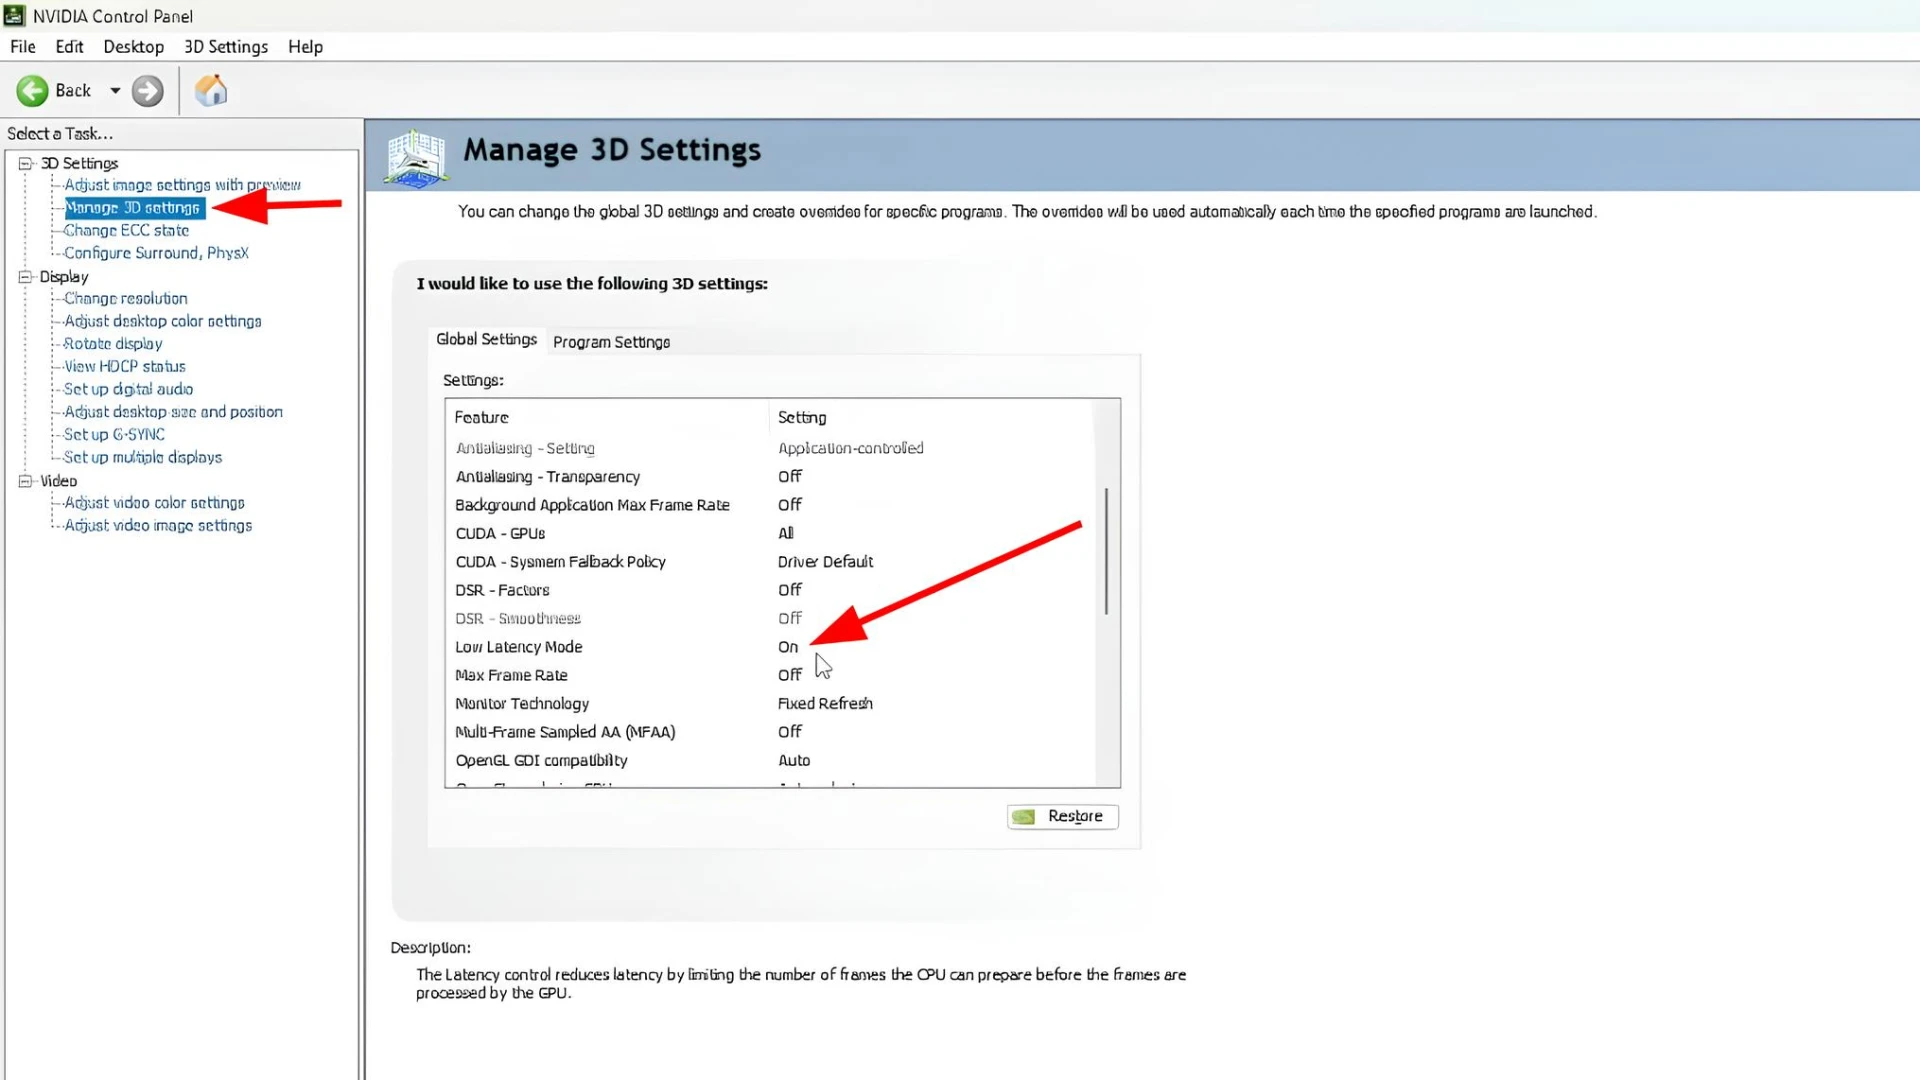The height and width of the screenshot is (1080, 1920).
Task: Select CUDA - Sysmem Fallback Policy row
Action: pyautogui.click(x=770, y=562)
